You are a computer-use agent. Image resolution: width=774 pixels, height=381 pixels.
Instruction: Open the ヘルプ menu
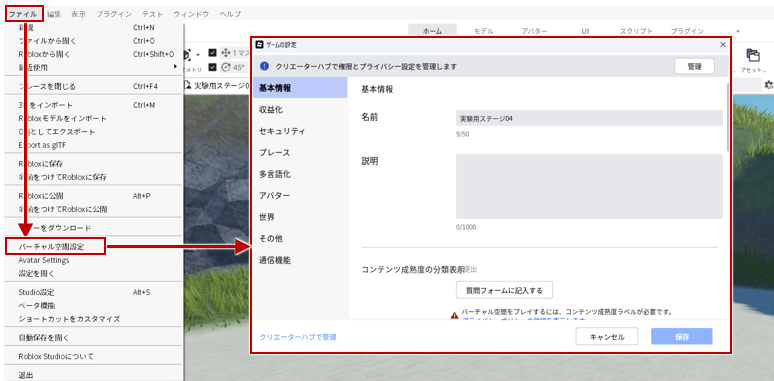(230, 14)
